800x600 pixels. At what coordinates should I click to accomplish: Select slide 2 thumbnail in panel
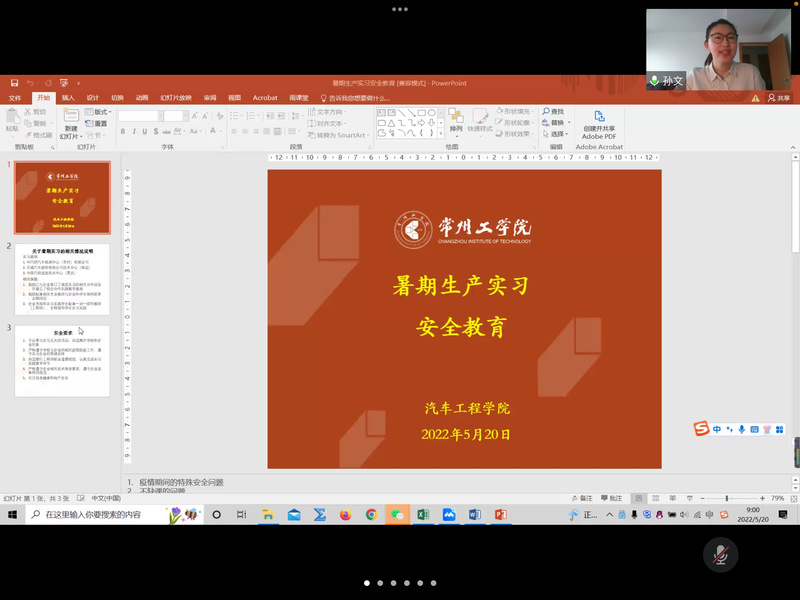62,279
